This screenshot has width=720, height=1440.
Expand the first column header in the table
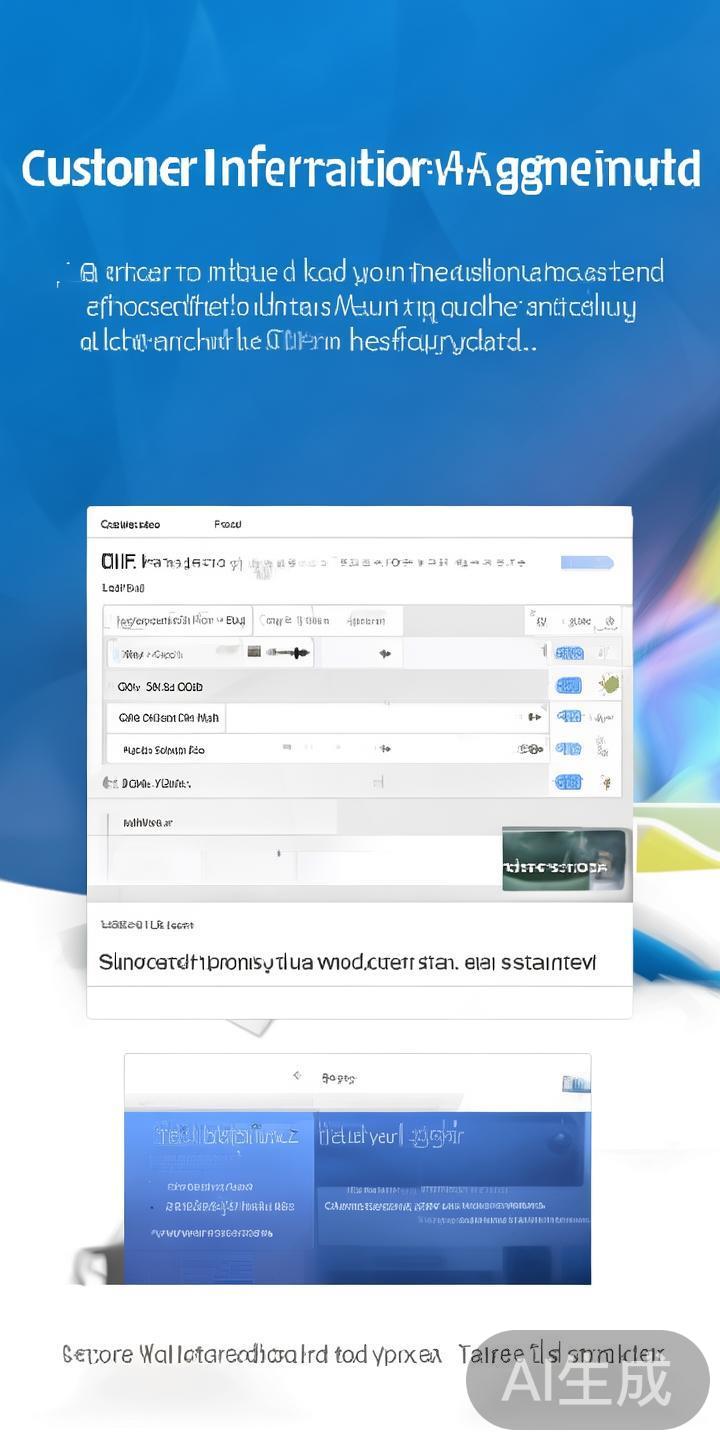(180, 621)
